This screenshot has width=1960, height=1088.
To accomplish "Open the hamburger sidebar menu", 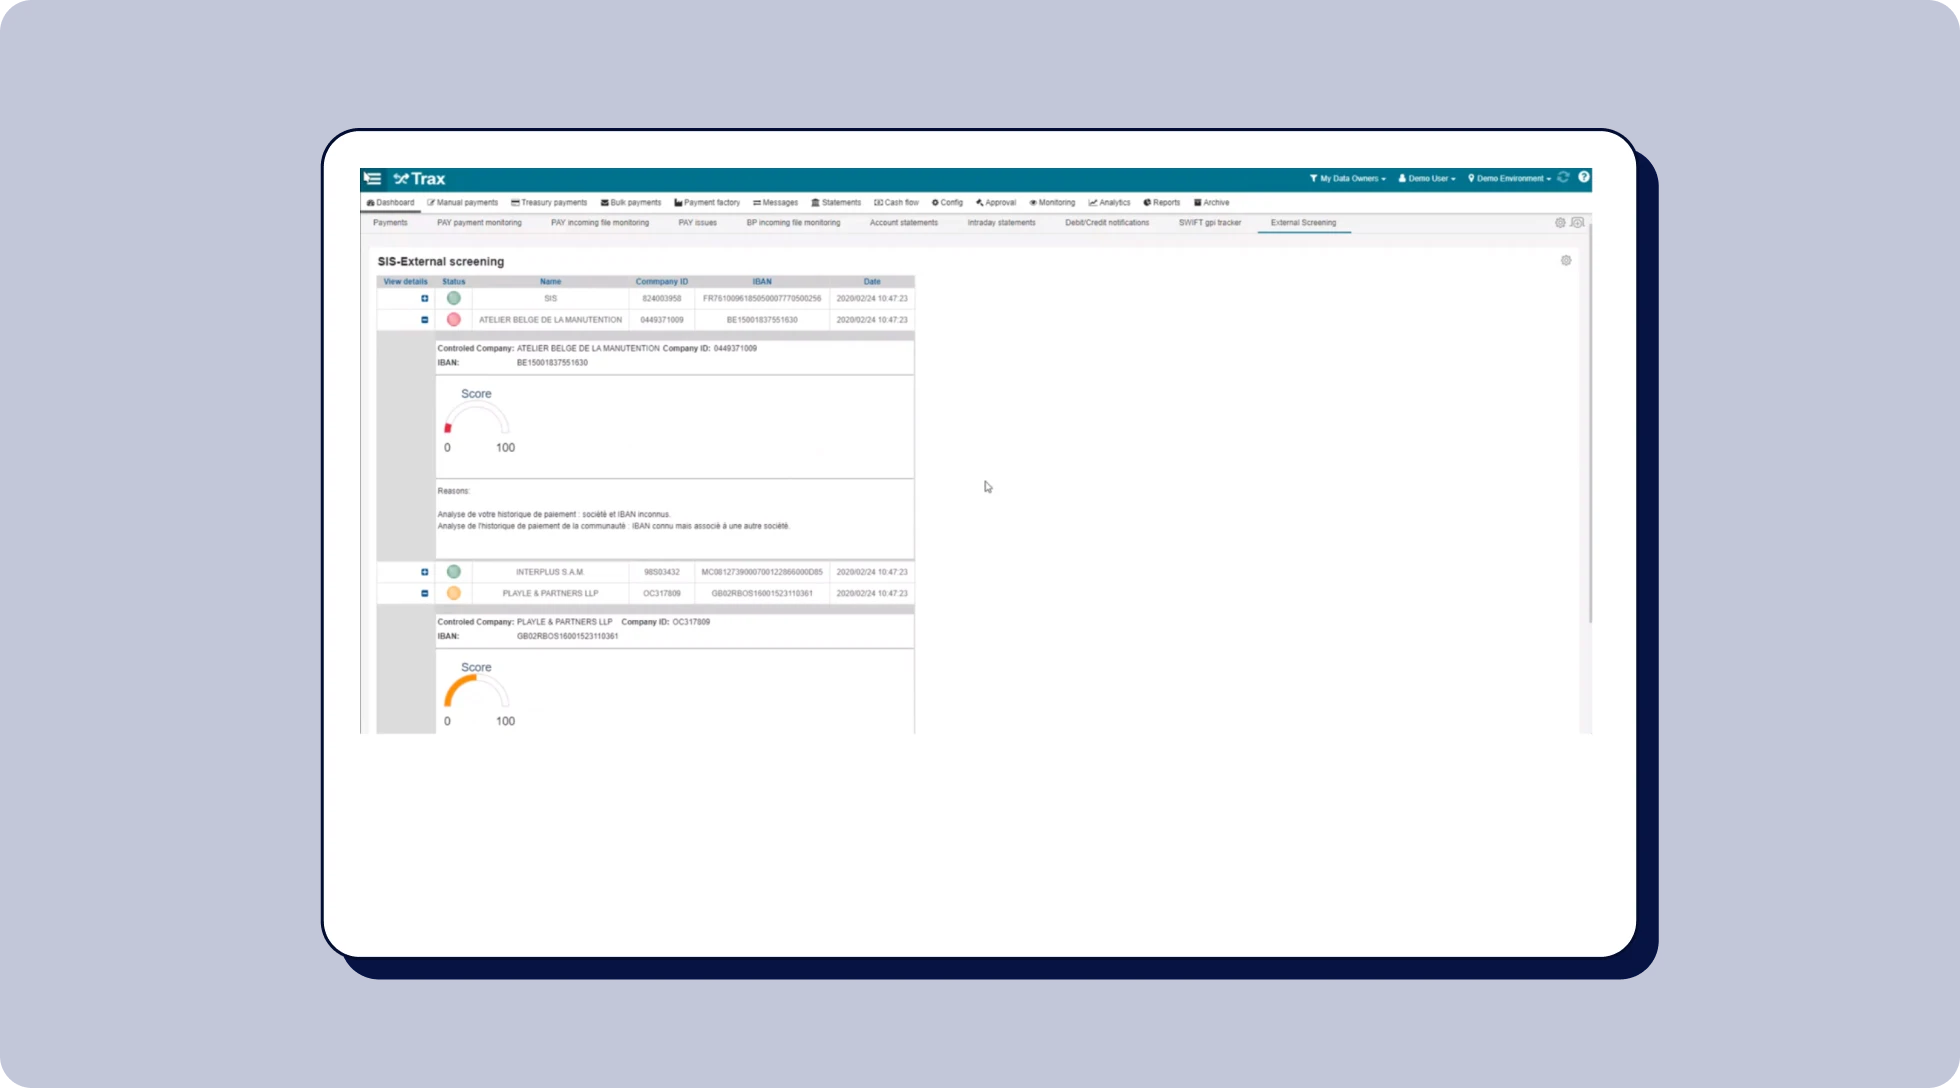I will tap(373, 179).
